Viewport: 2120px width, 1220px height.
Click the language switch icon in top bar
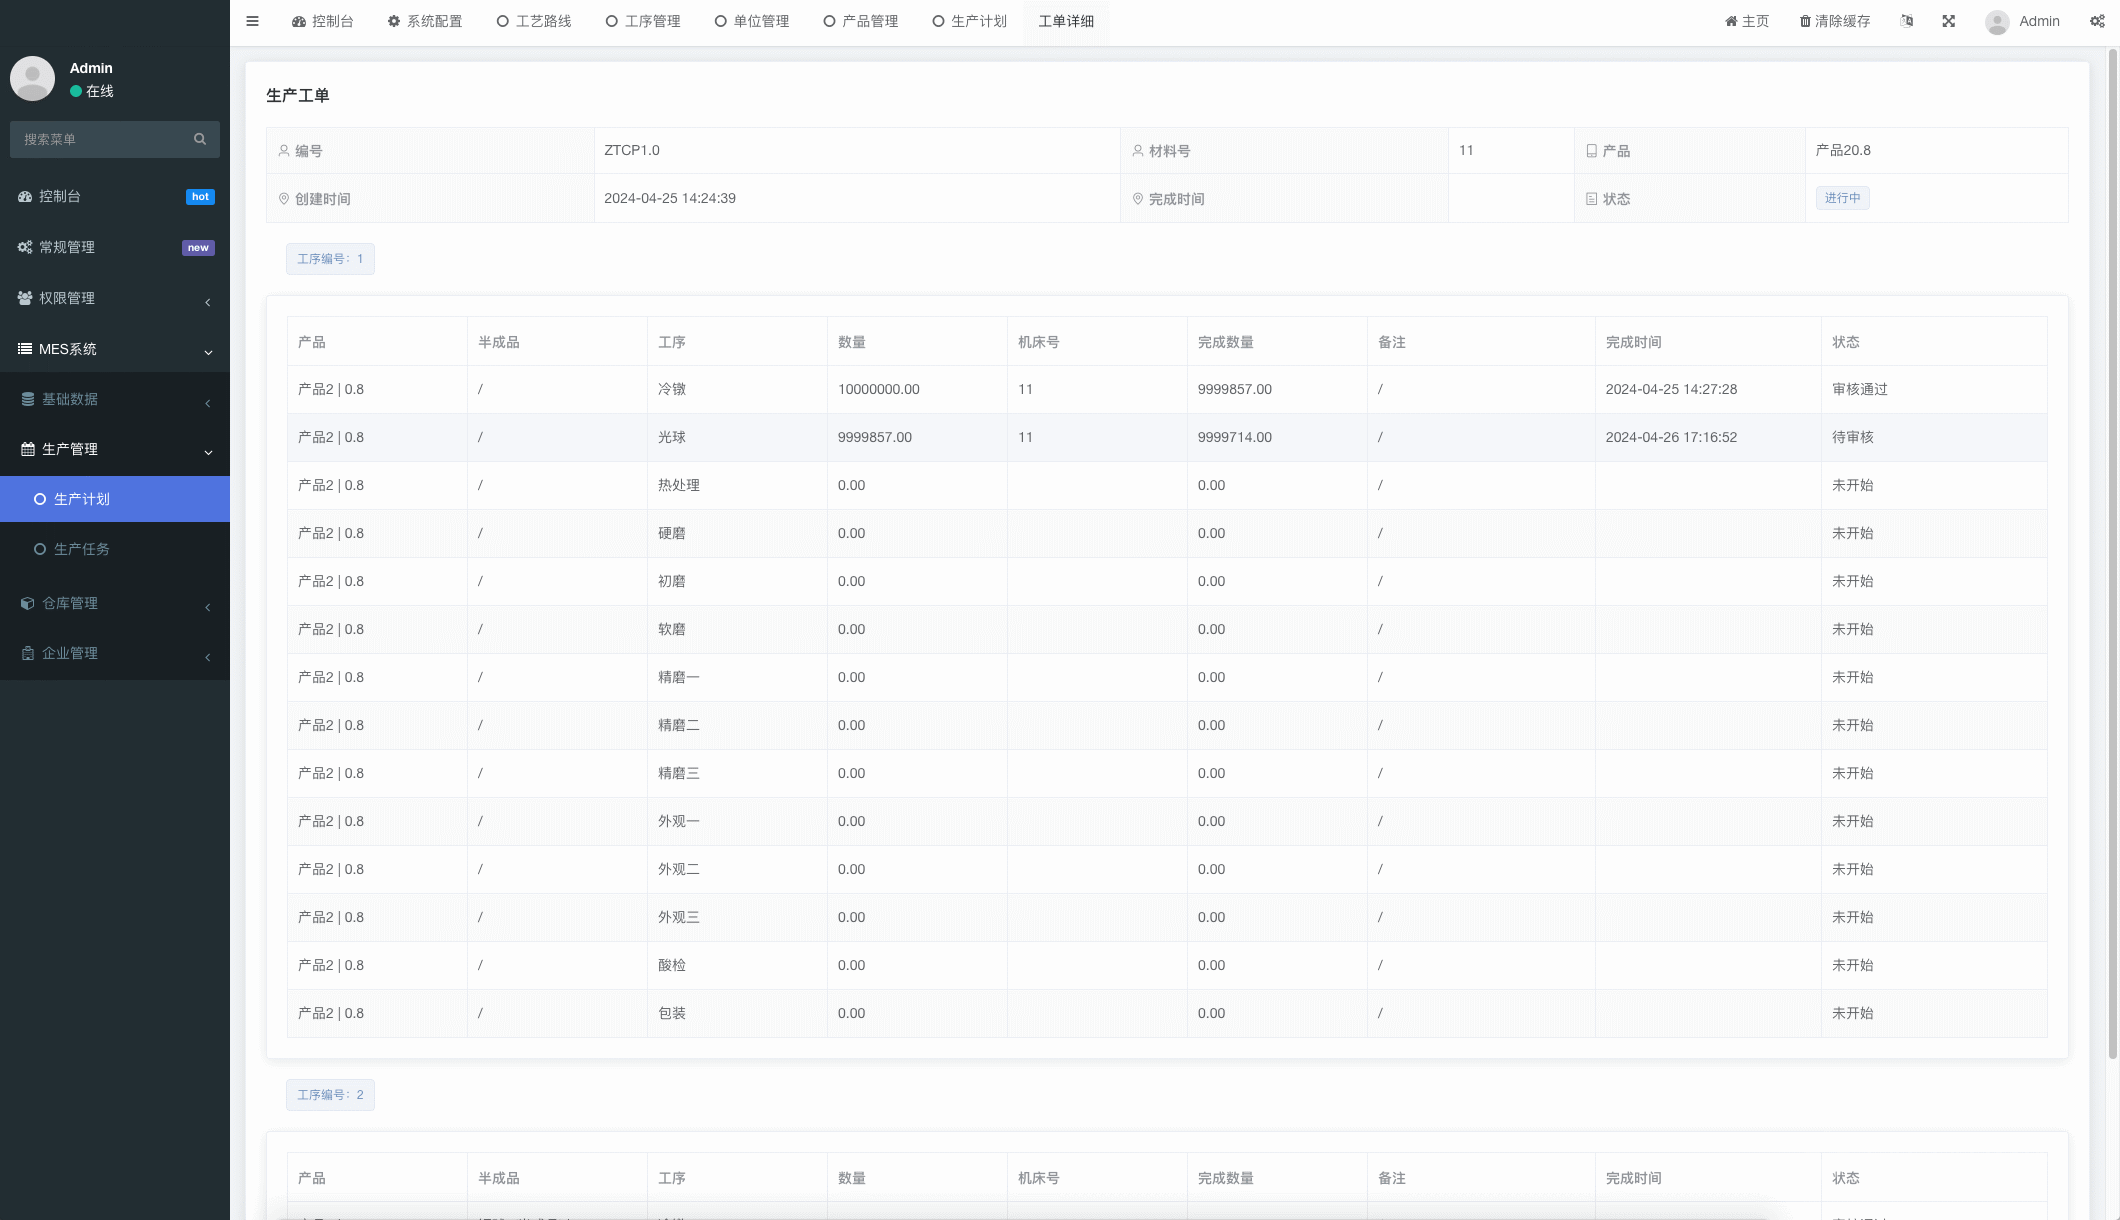(1907, 21)
